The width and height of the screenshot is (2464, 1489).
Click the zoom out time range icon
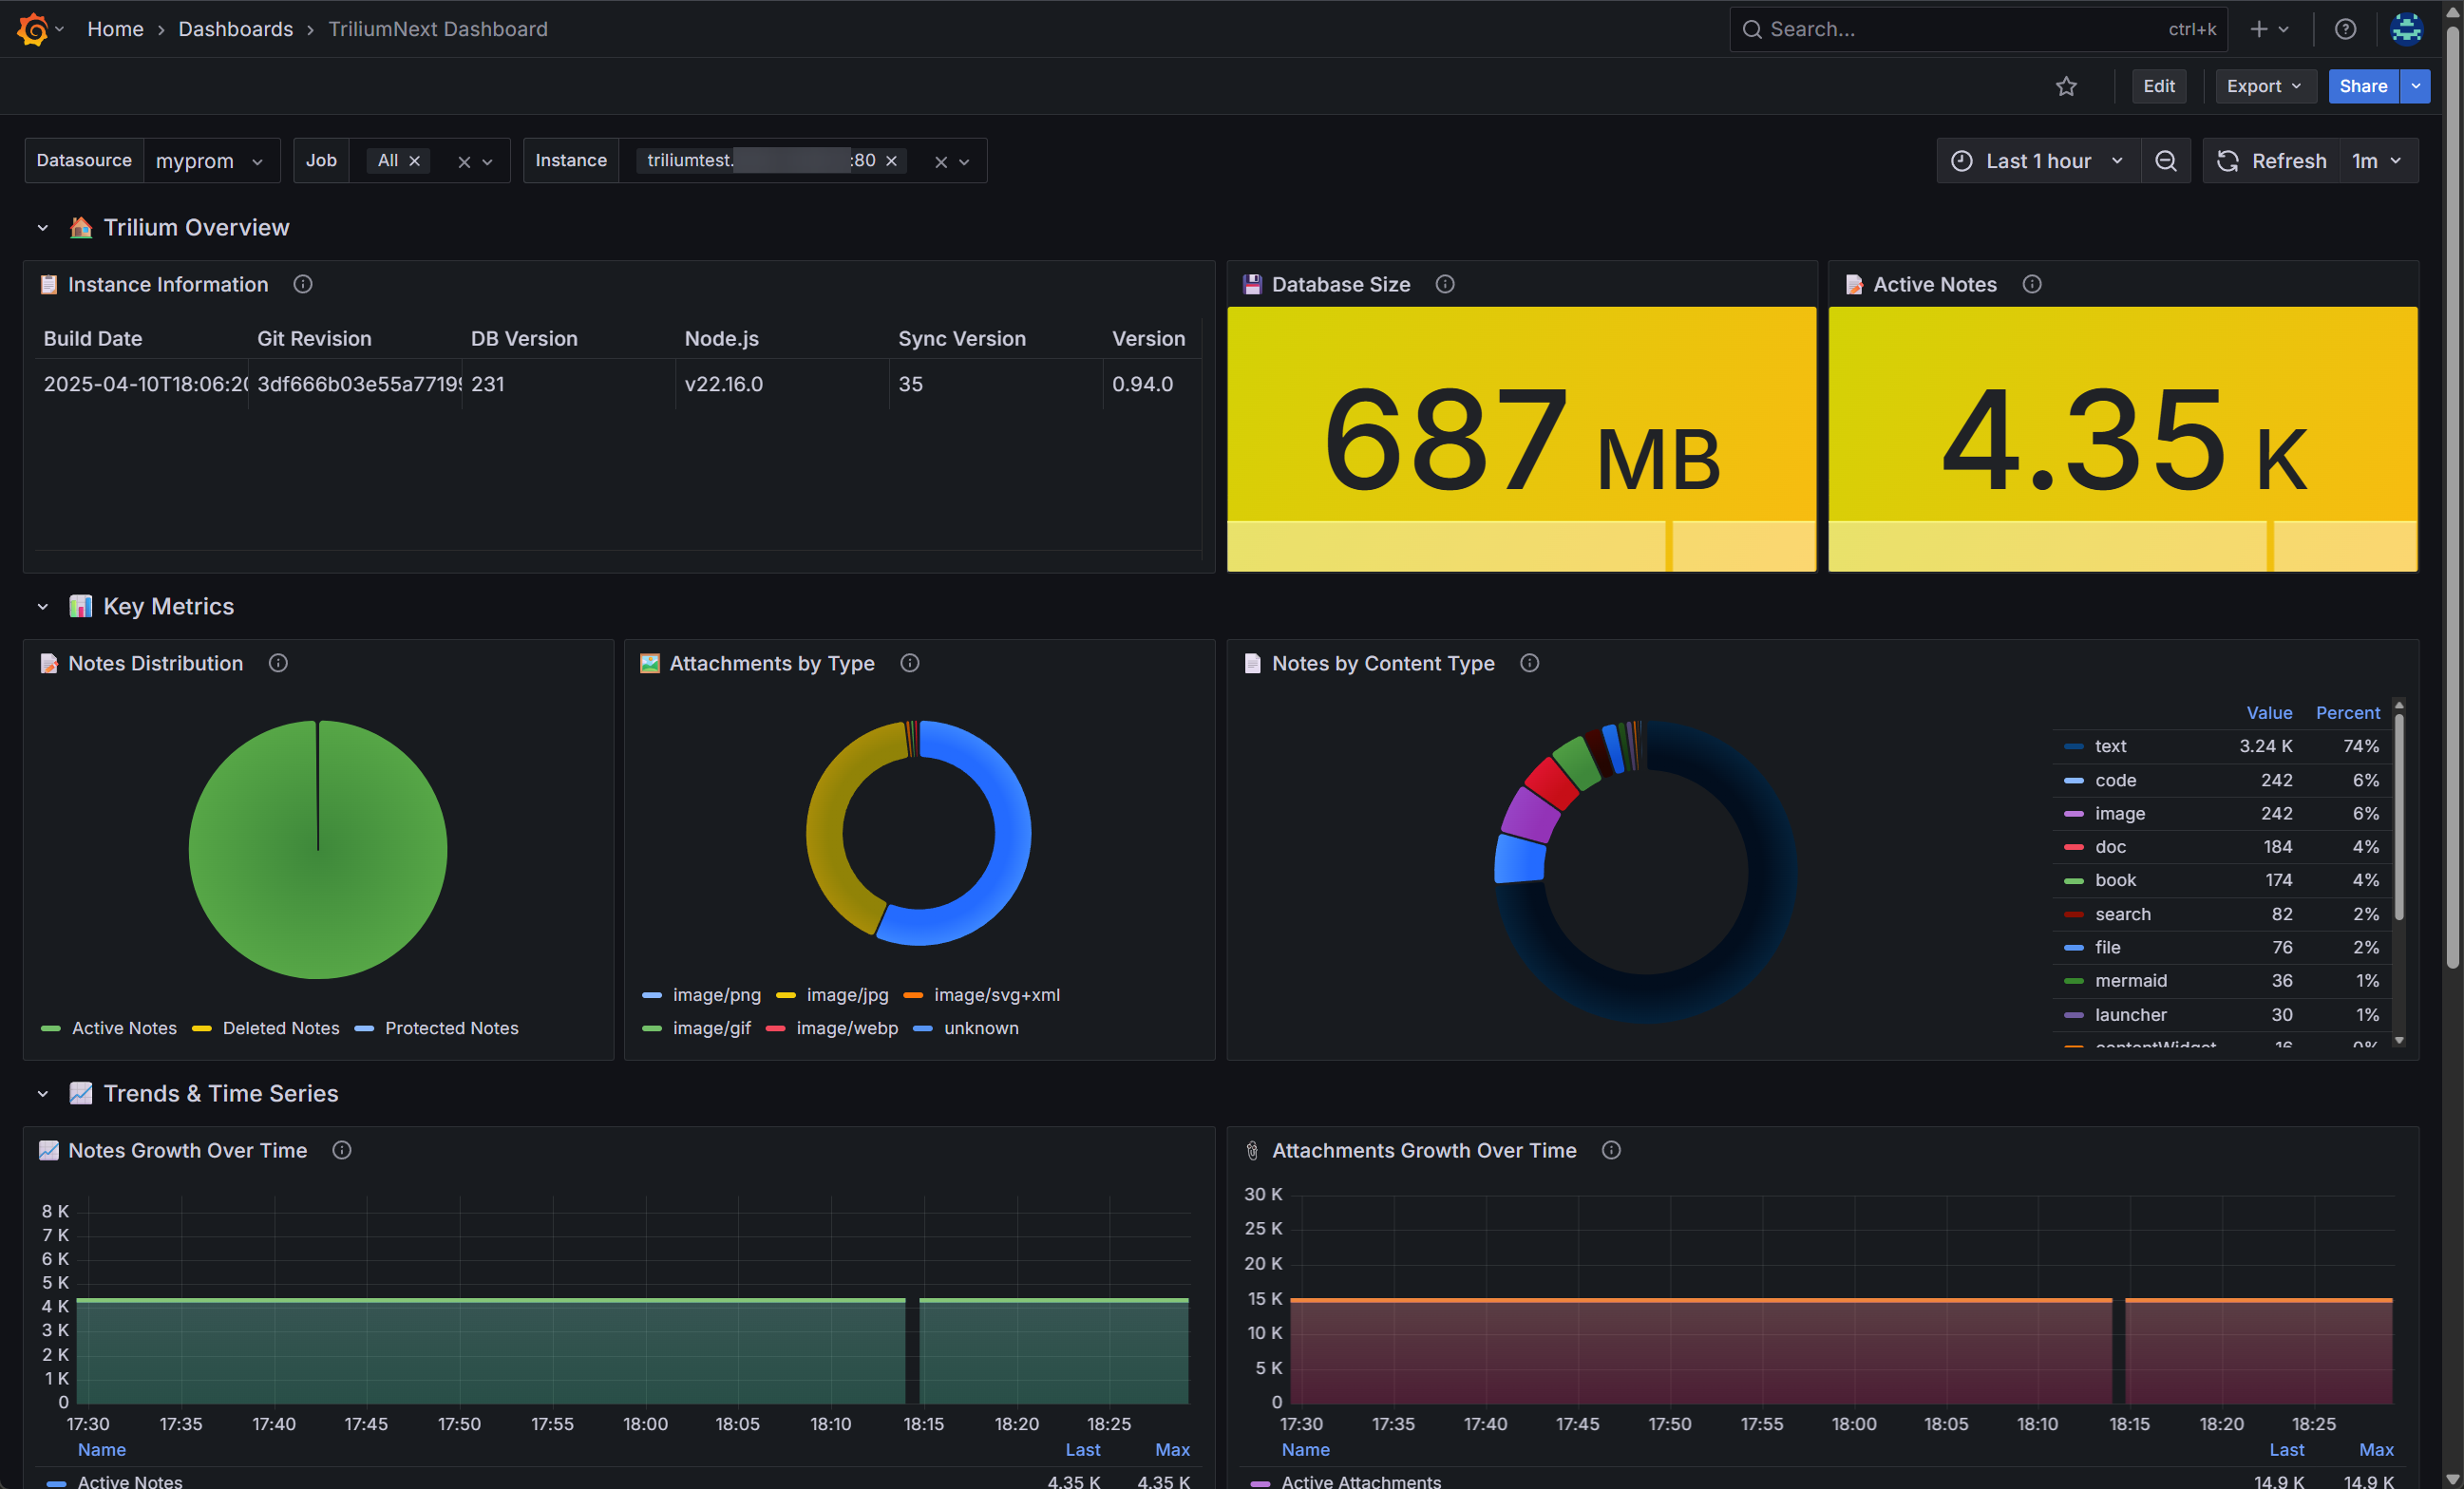coord(2165,161)
